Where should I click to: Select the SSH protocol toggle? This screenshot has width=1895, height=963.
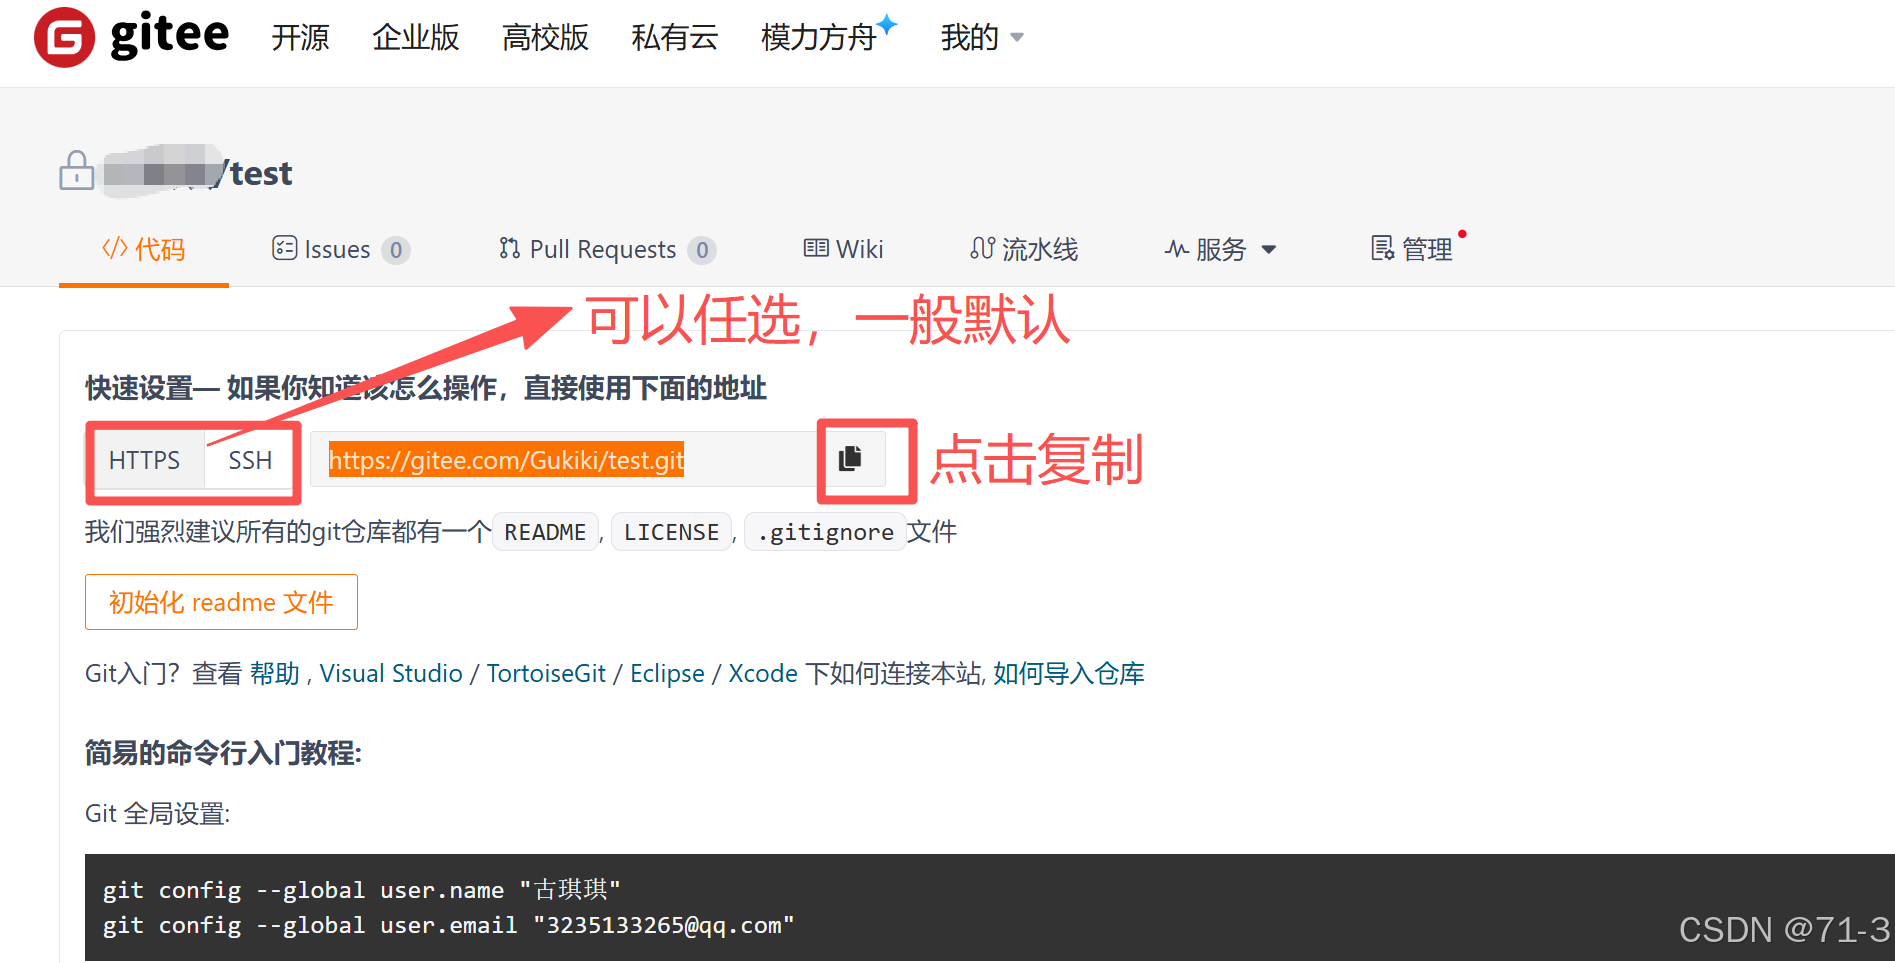point(250,460)
